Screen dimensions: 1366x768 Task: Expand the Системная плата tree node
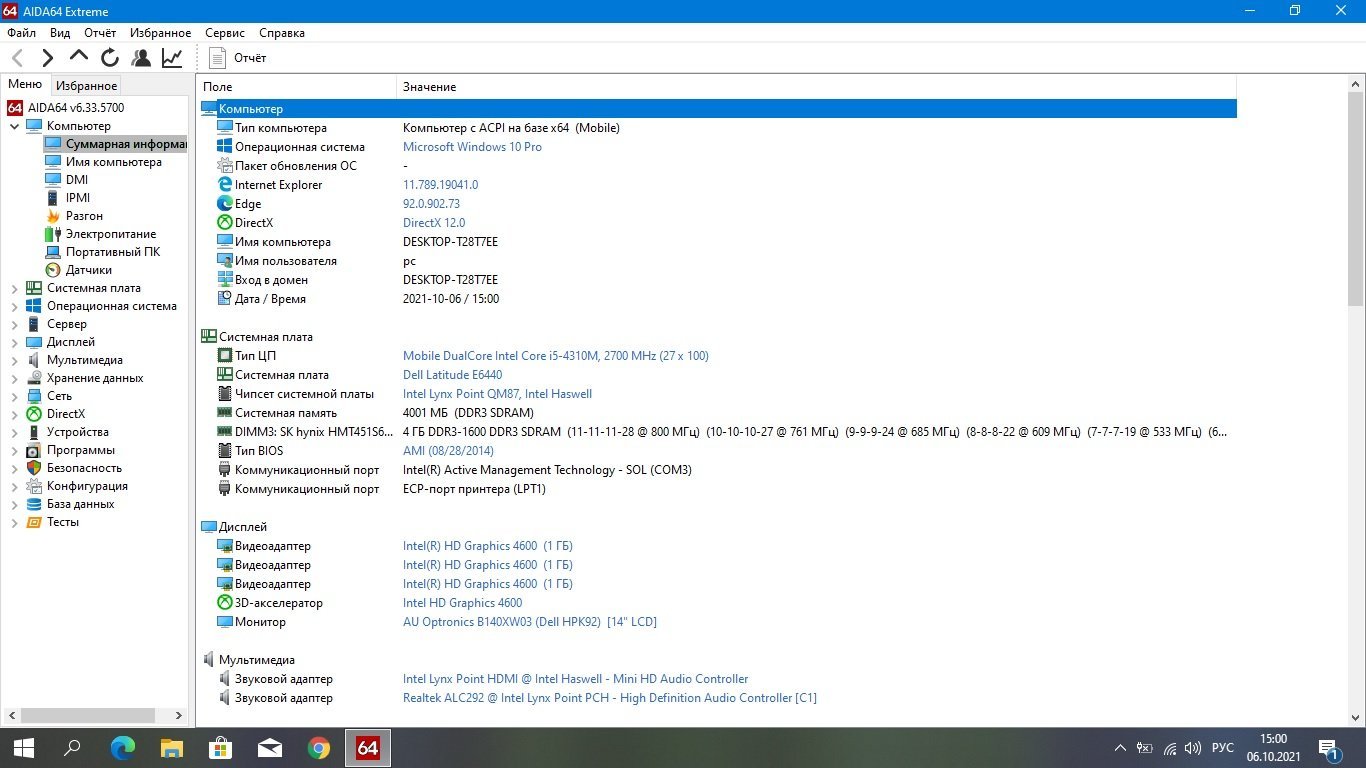[15, 288]
